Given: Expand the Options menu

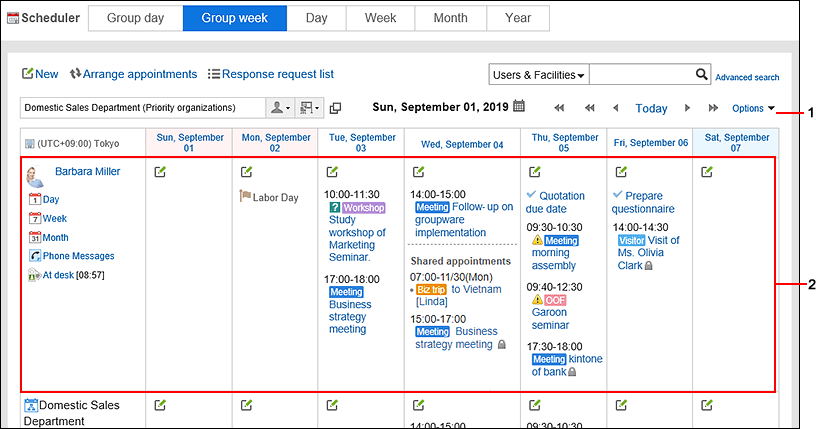Looking at the screenshot, I should pos(753,108).
